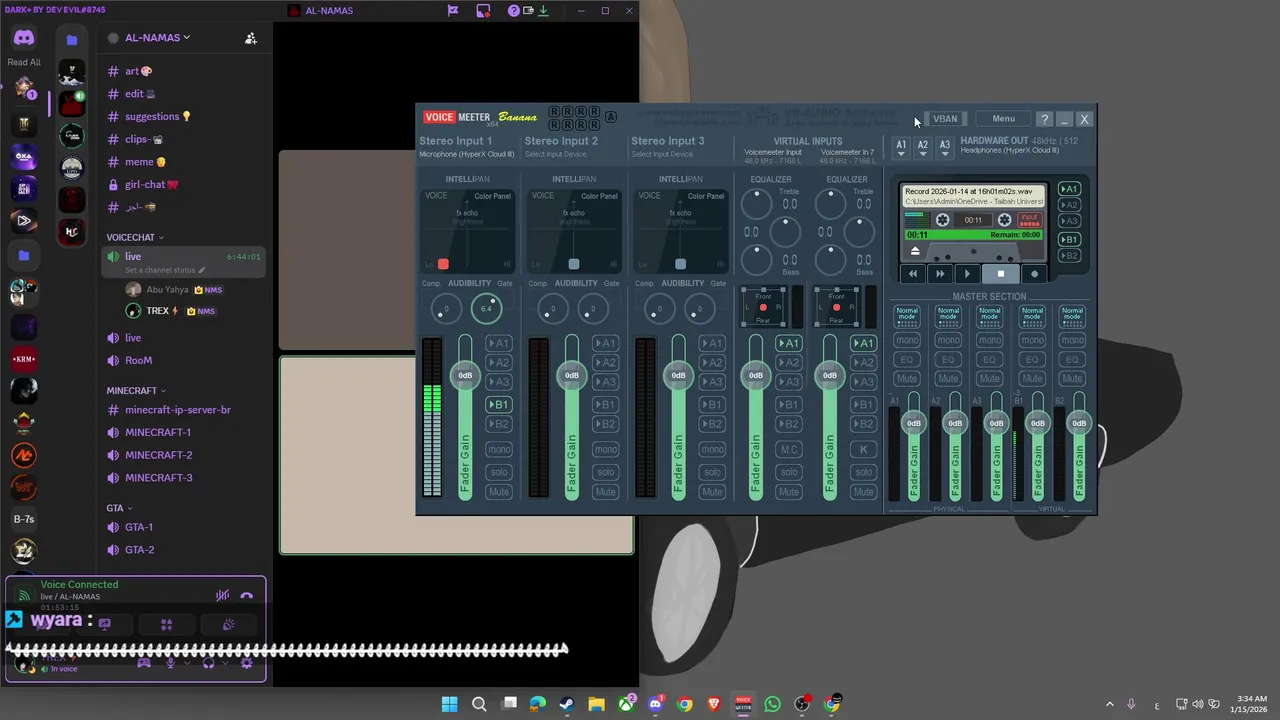Viewport: 1280px width, 720px height.
Task: Open Windows taskbar search
Action: [479, 704]
